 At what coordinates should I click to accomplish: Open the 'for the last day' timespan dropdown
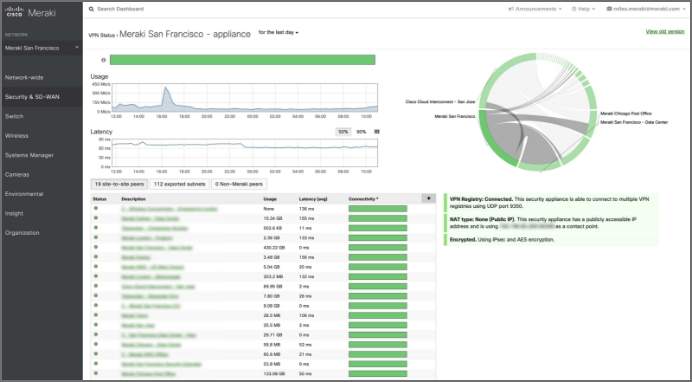click(278, 32)
